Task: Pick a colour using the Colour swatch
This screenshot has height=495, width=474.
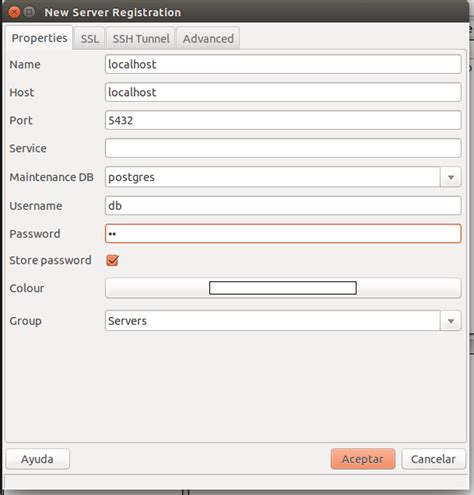Action: 283,288
